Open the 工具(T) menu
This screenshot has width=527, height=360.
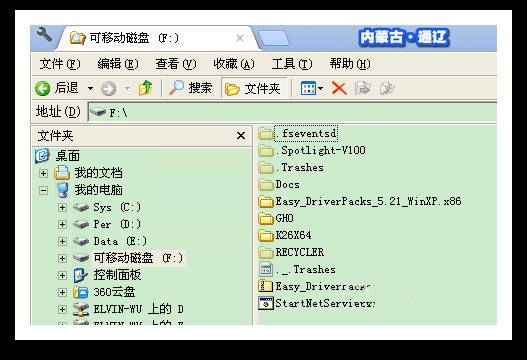tap(292, 64)
